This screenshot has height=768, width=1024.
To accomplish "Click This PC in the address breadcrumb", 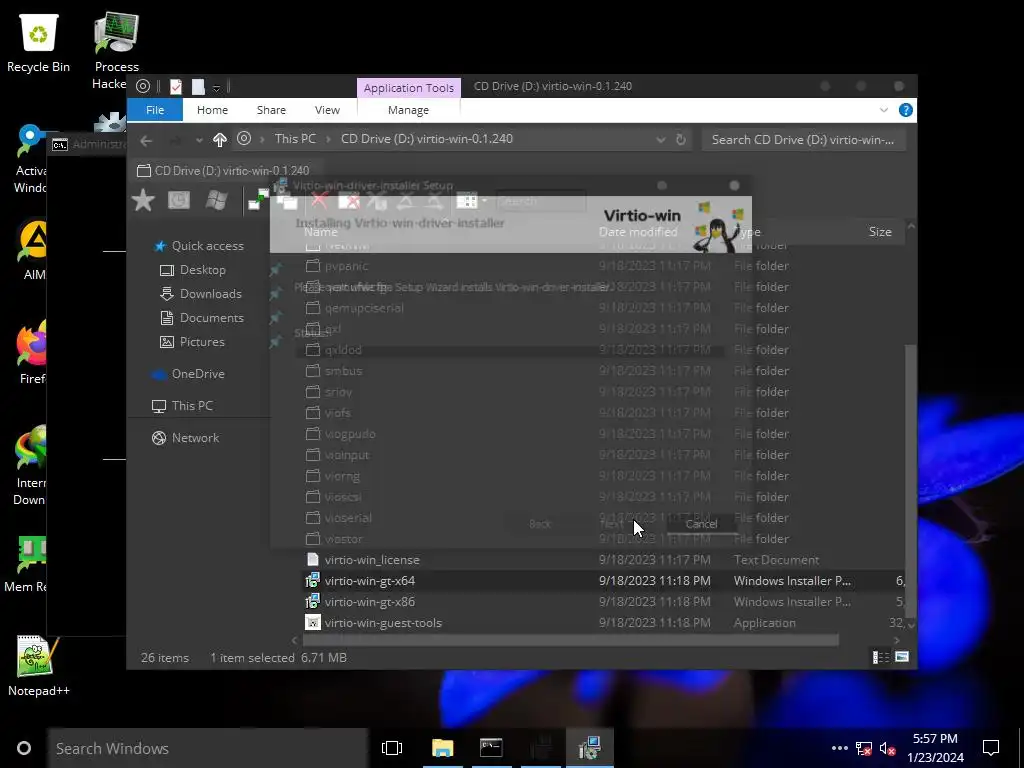I will pos(295,139).
